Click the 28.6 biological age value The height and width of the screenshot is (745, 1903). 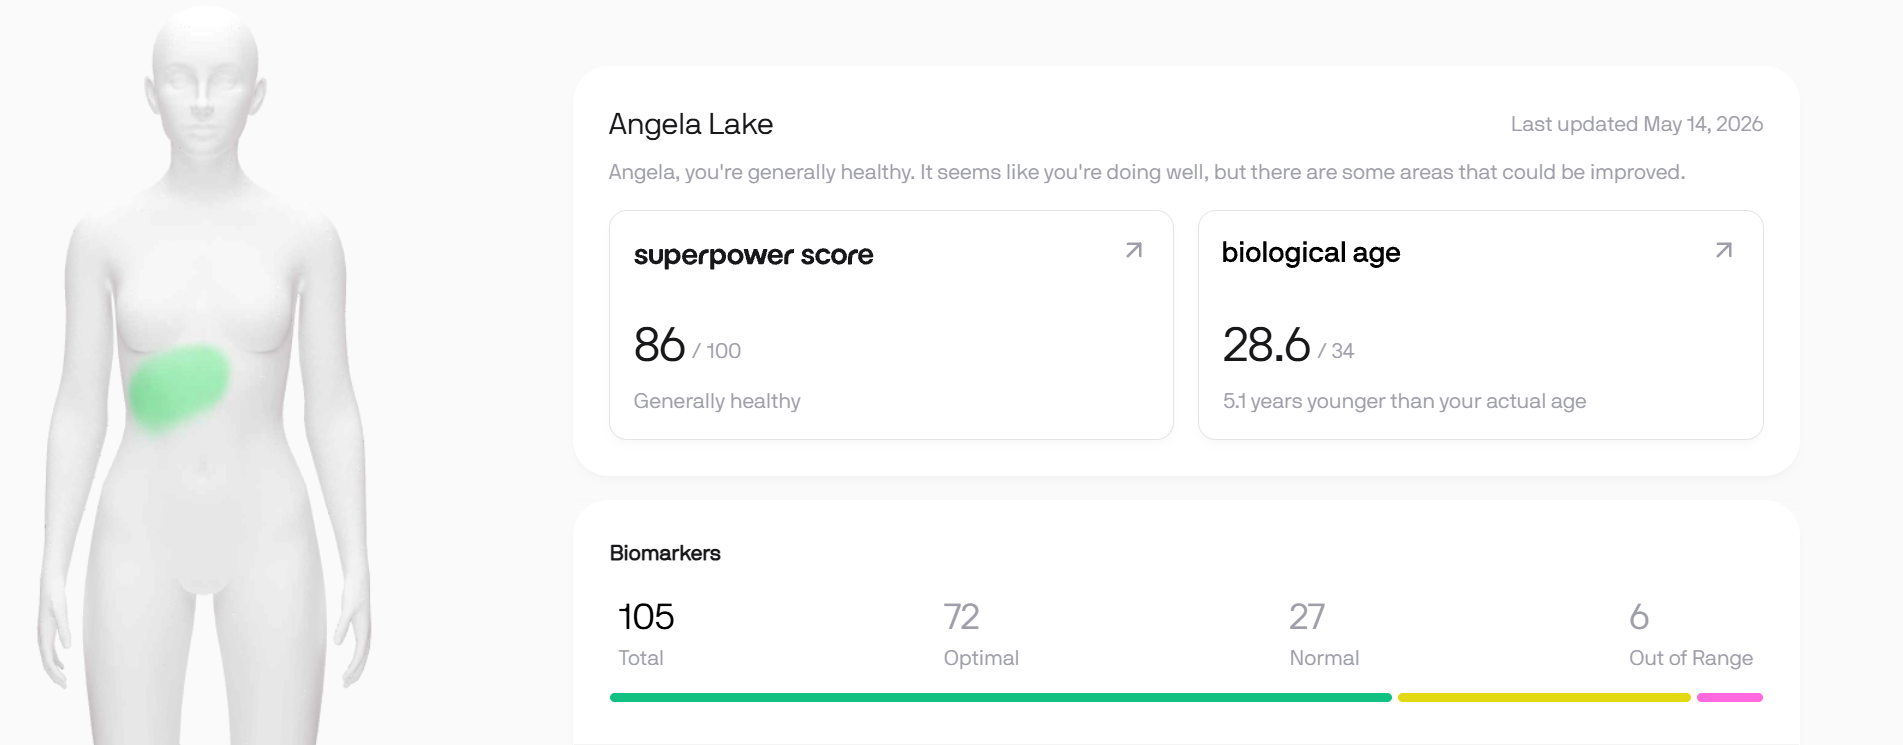(x=1266, y=345)
